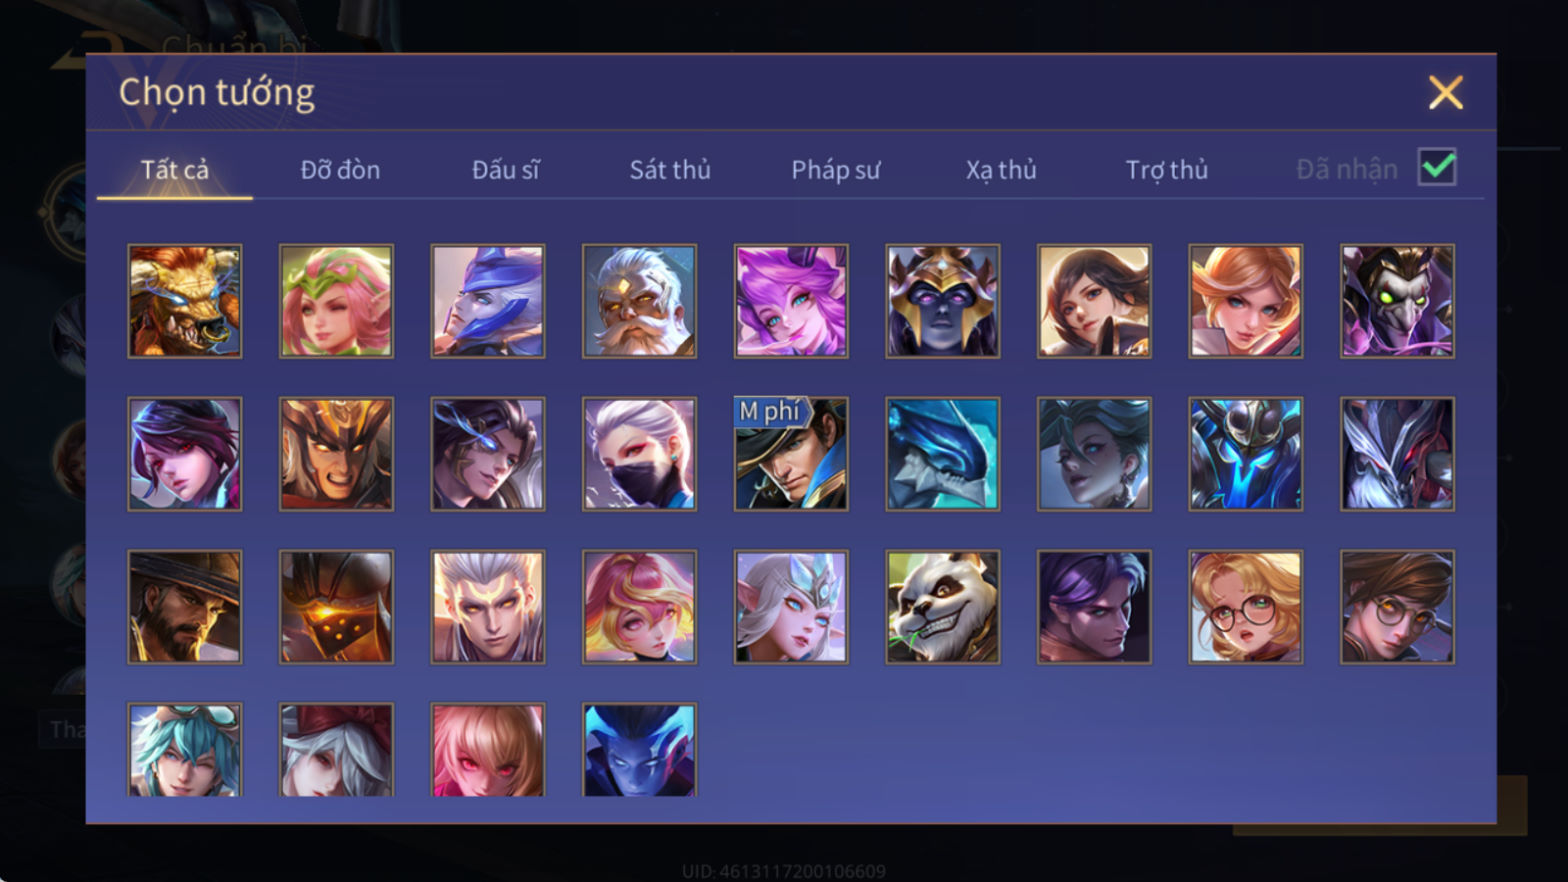This screenshot has height=882, width=1568.
Task: Pick the blue shark creature hero
Action: point(942,454)
